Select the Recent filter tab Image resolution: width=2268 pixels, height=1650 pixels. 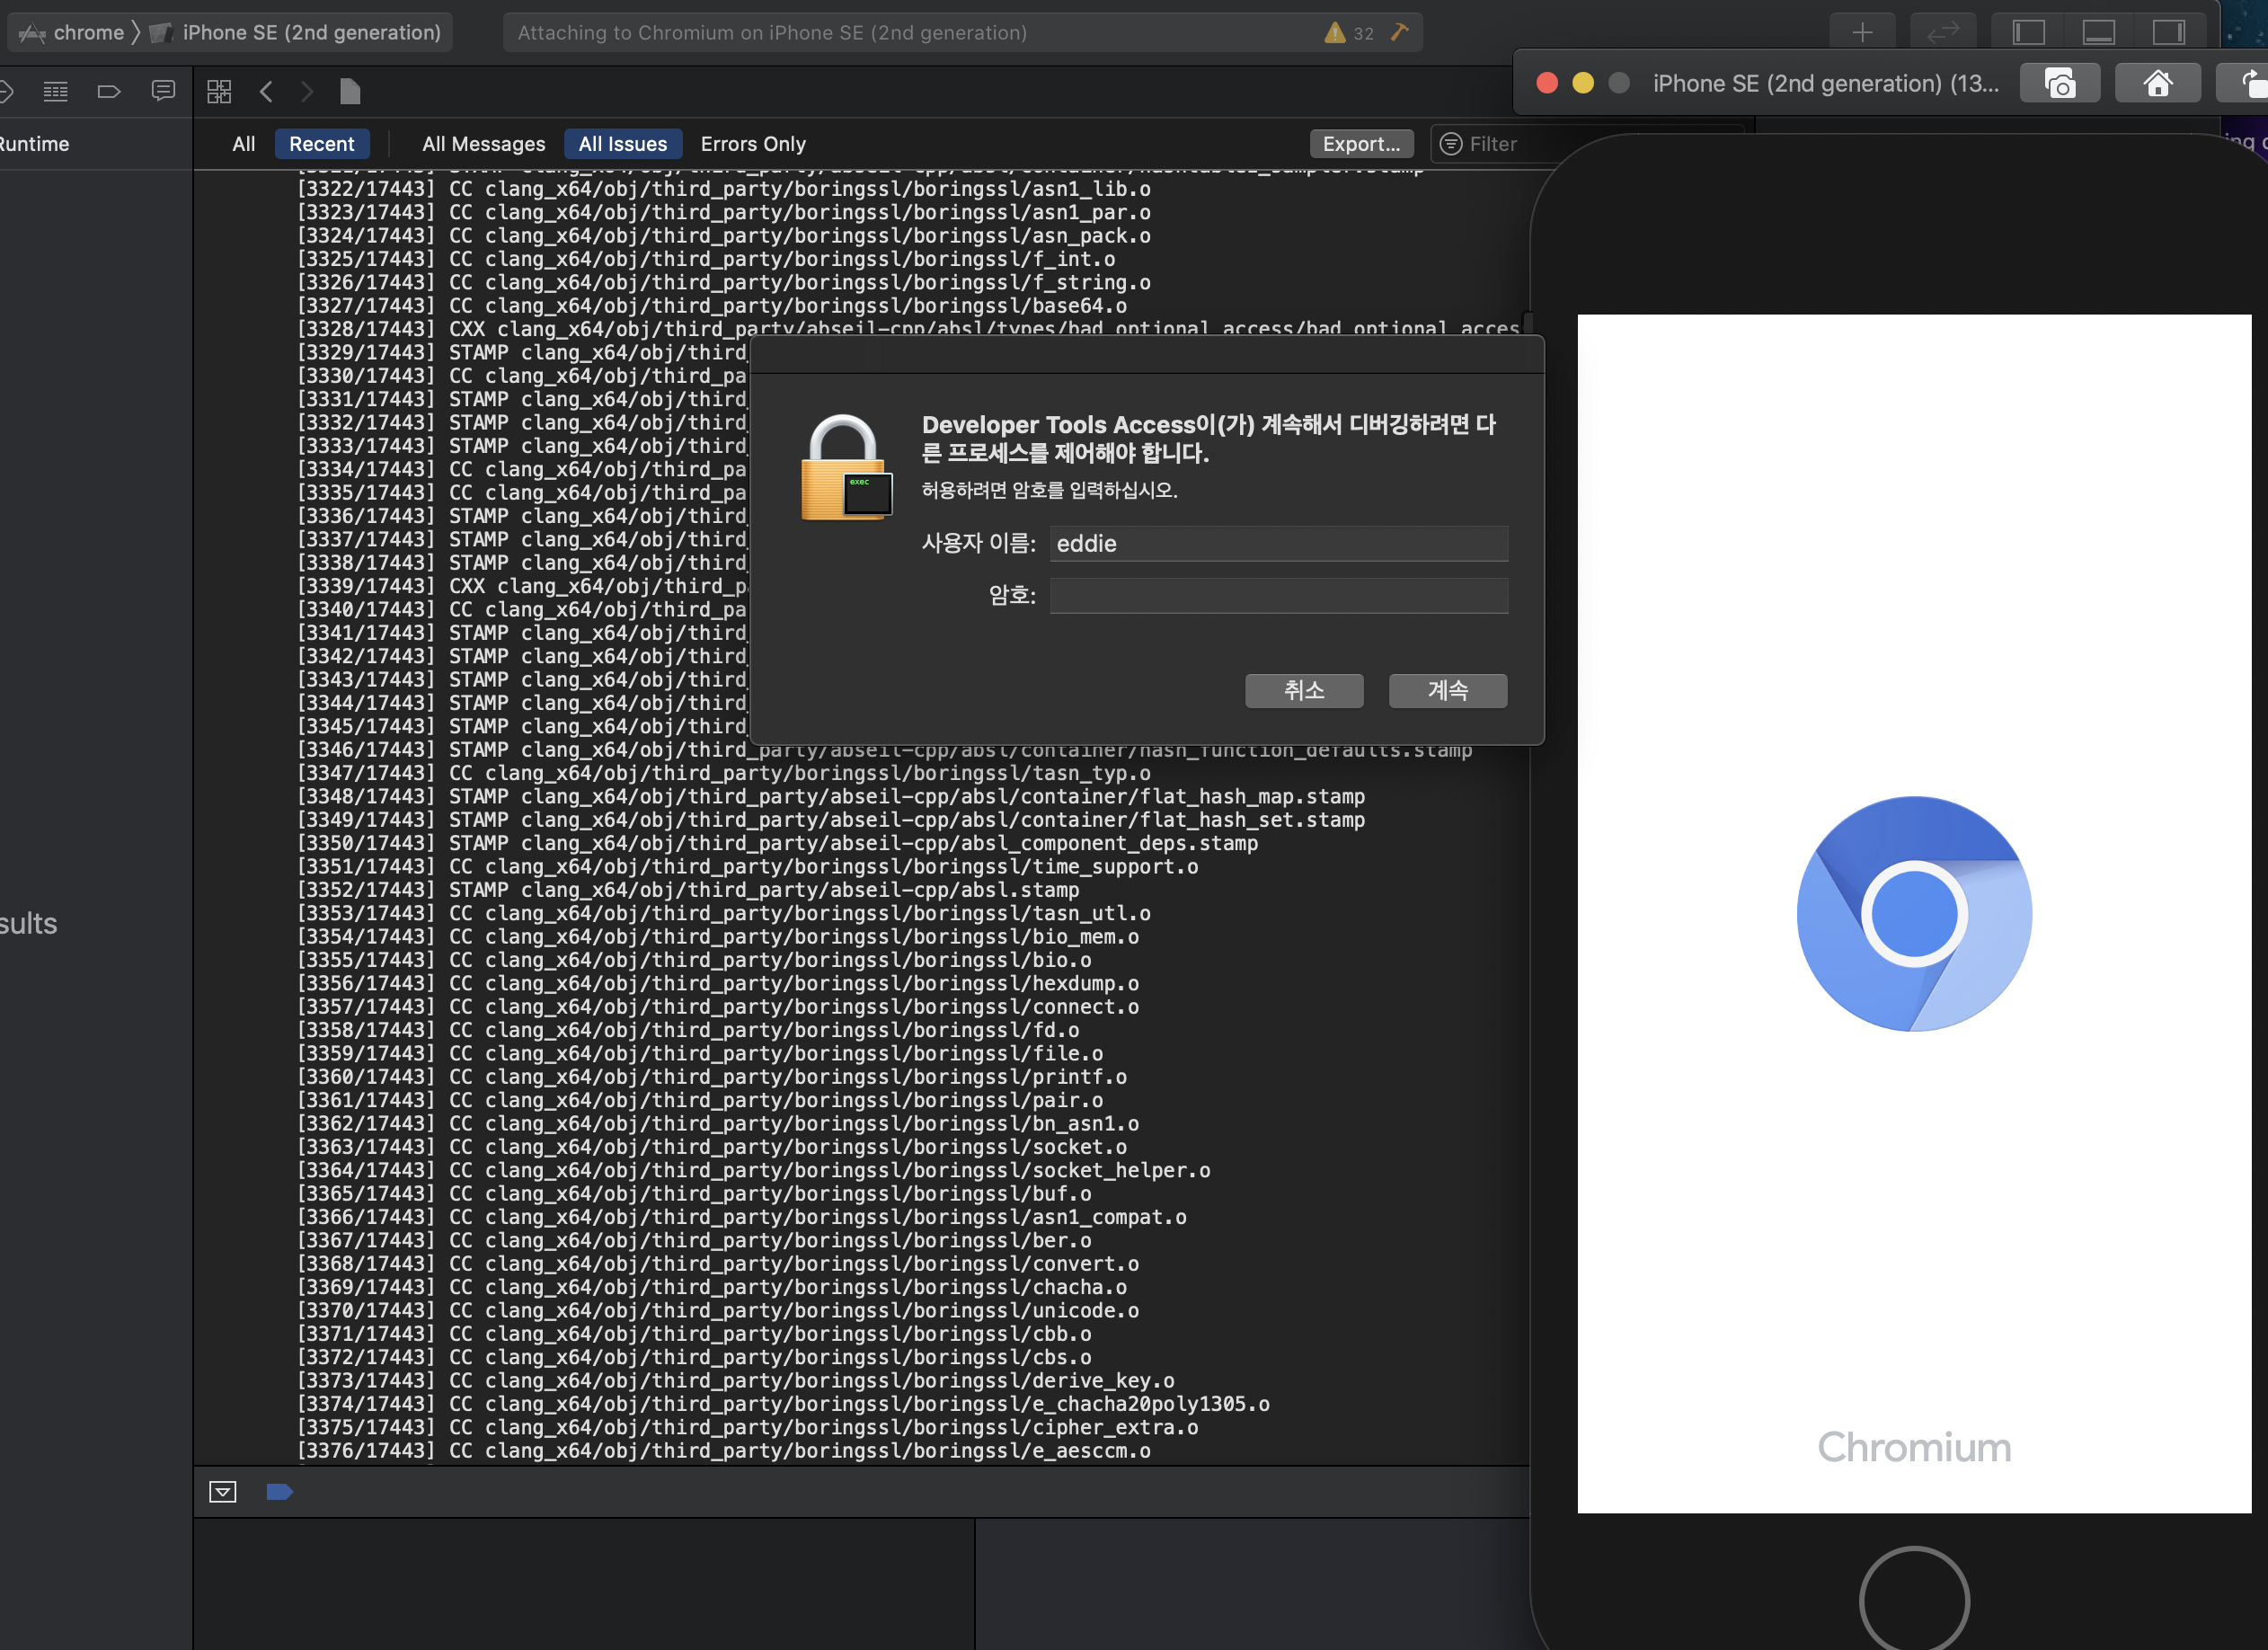[x=322, y=144]
